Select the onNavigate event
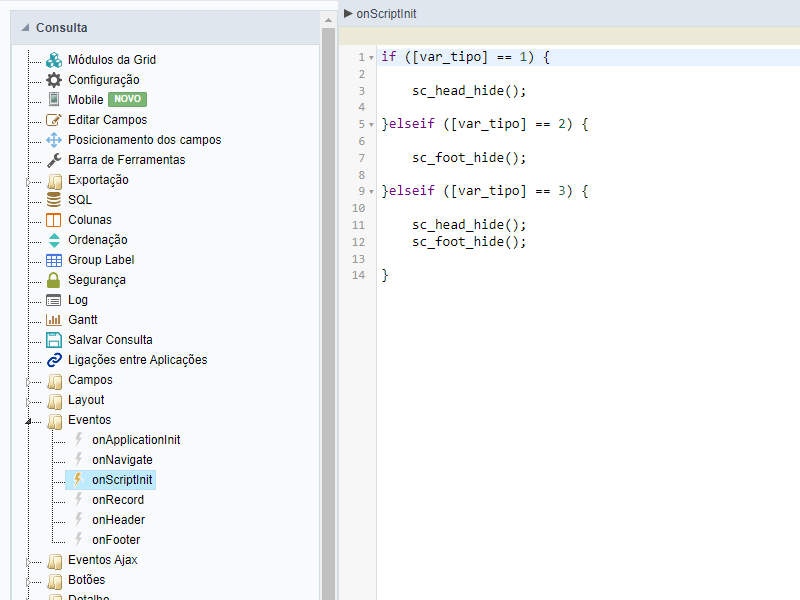The width and height of the screenshot is (800, 600). 122,460
